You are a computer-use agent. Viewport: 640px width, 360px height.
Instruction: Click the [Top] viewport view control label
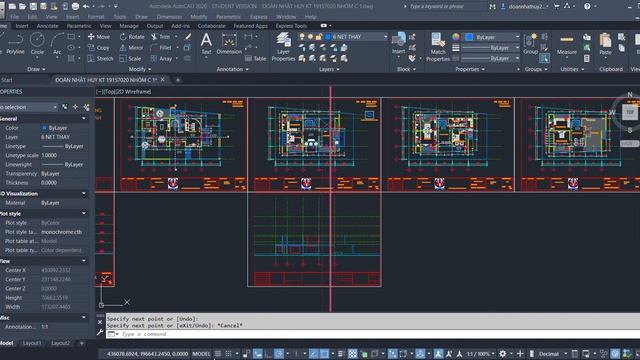pyautogui.click(x=108, y=92)
